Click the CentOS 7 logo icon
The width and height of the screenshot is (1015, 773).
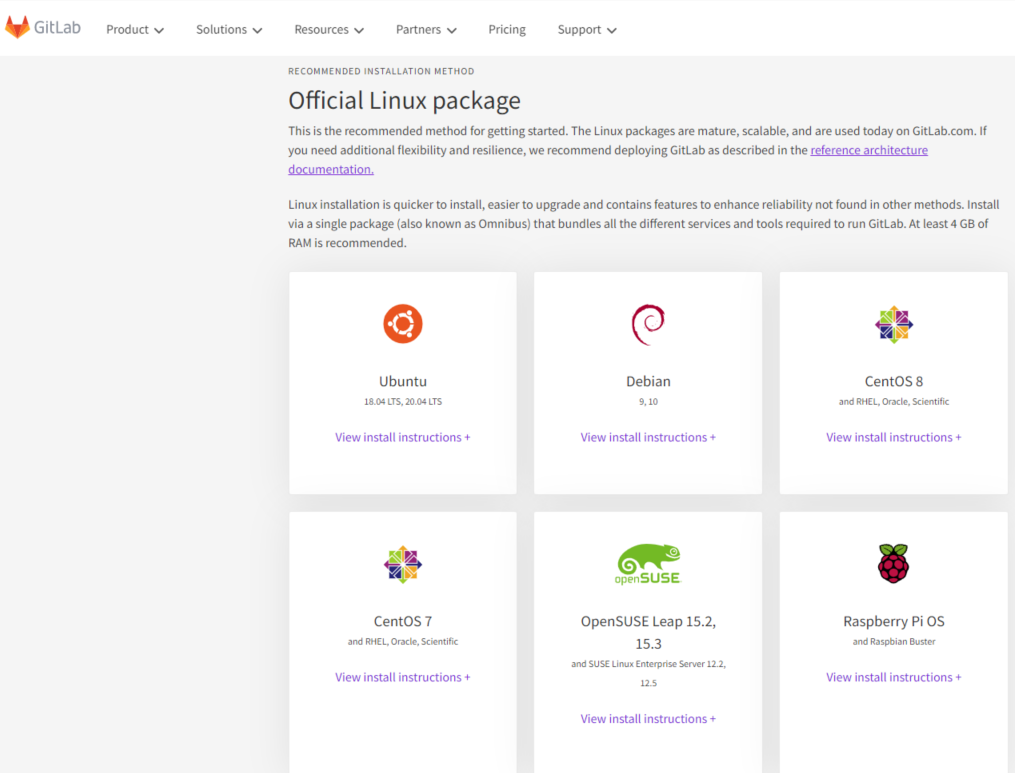click(x=403, y=565)
